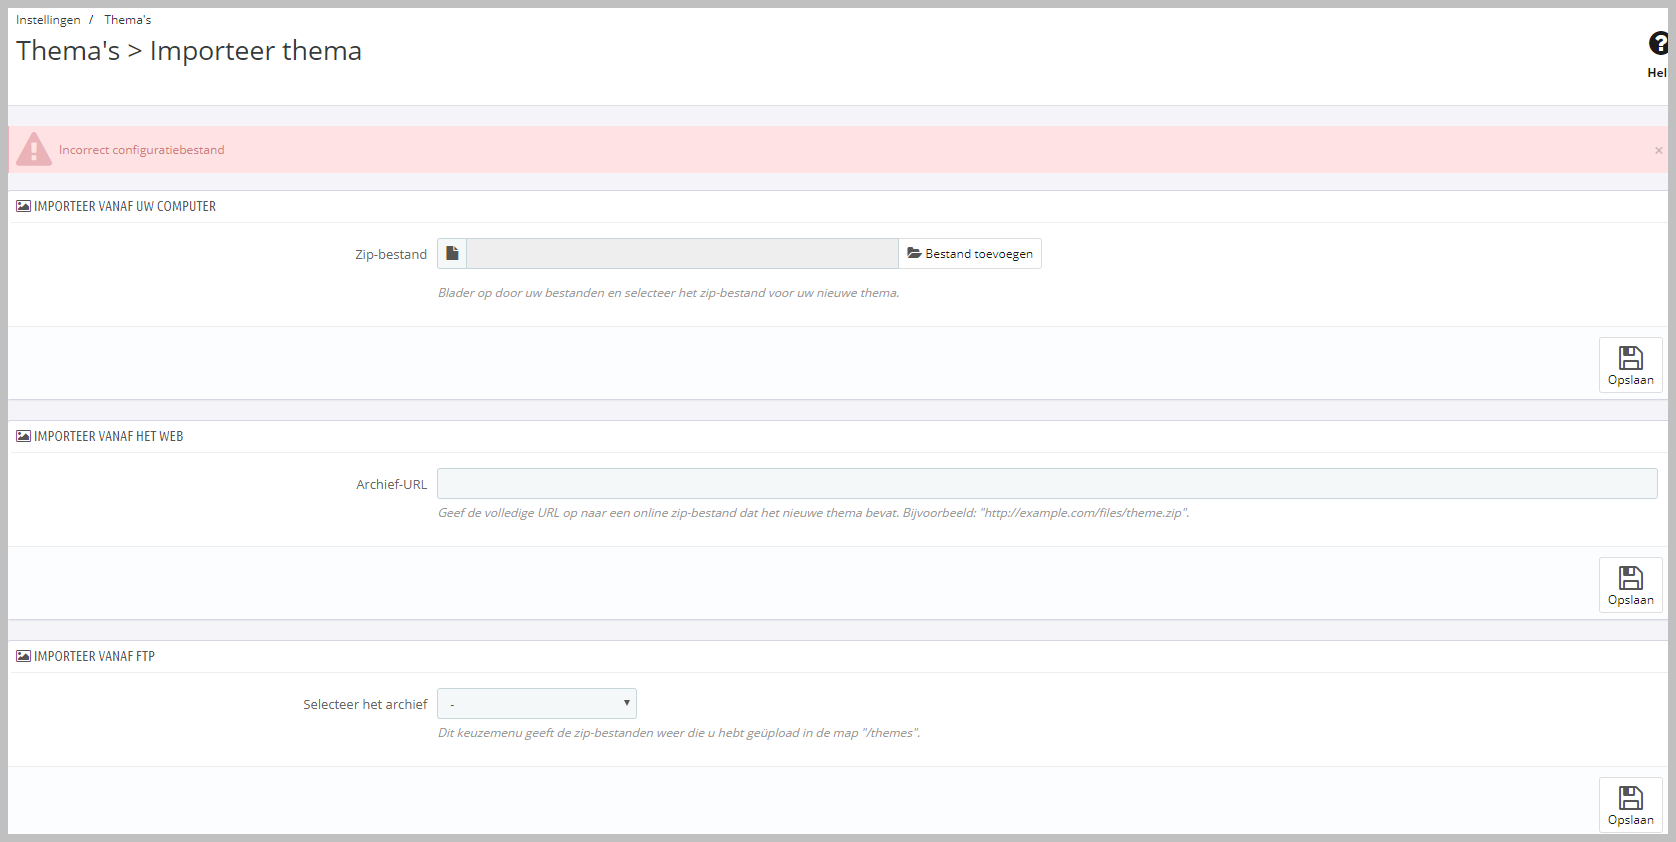Save the 'Importeer vanaf FTP' section
The width and height of the screenshot is (1676, 842).
coord(1630,805)
